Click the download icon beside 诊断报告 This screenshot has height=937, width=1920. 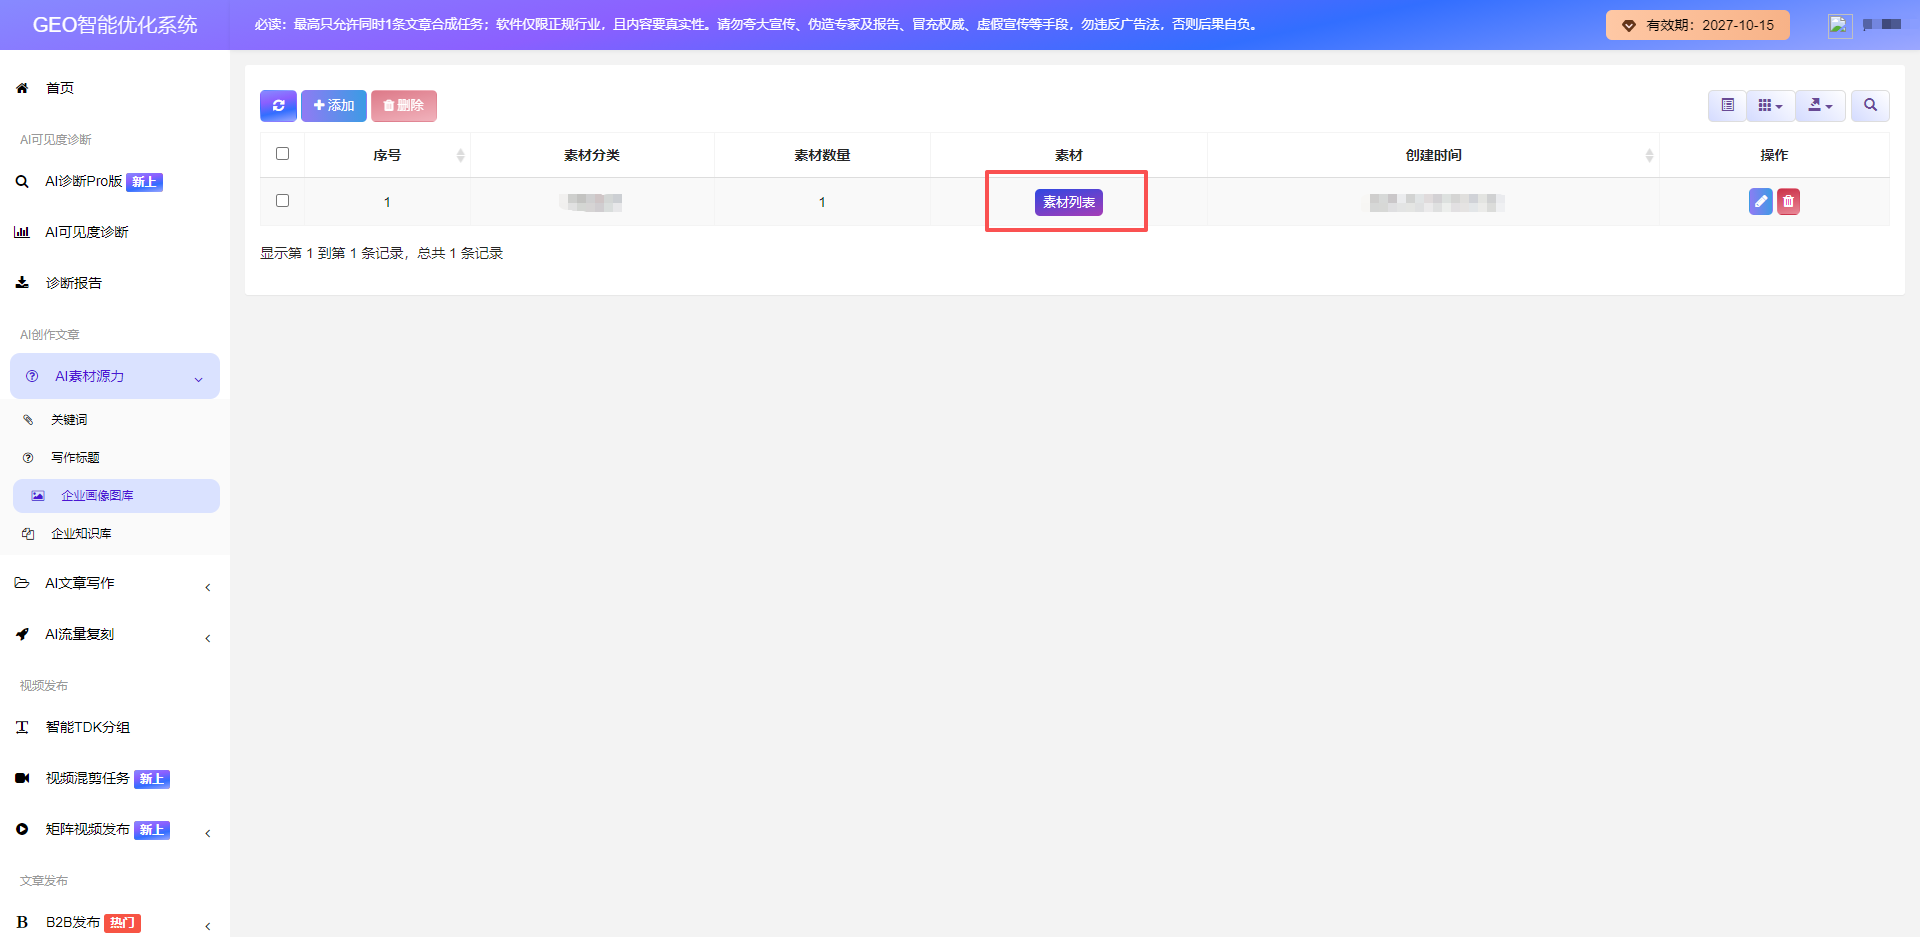22,283
